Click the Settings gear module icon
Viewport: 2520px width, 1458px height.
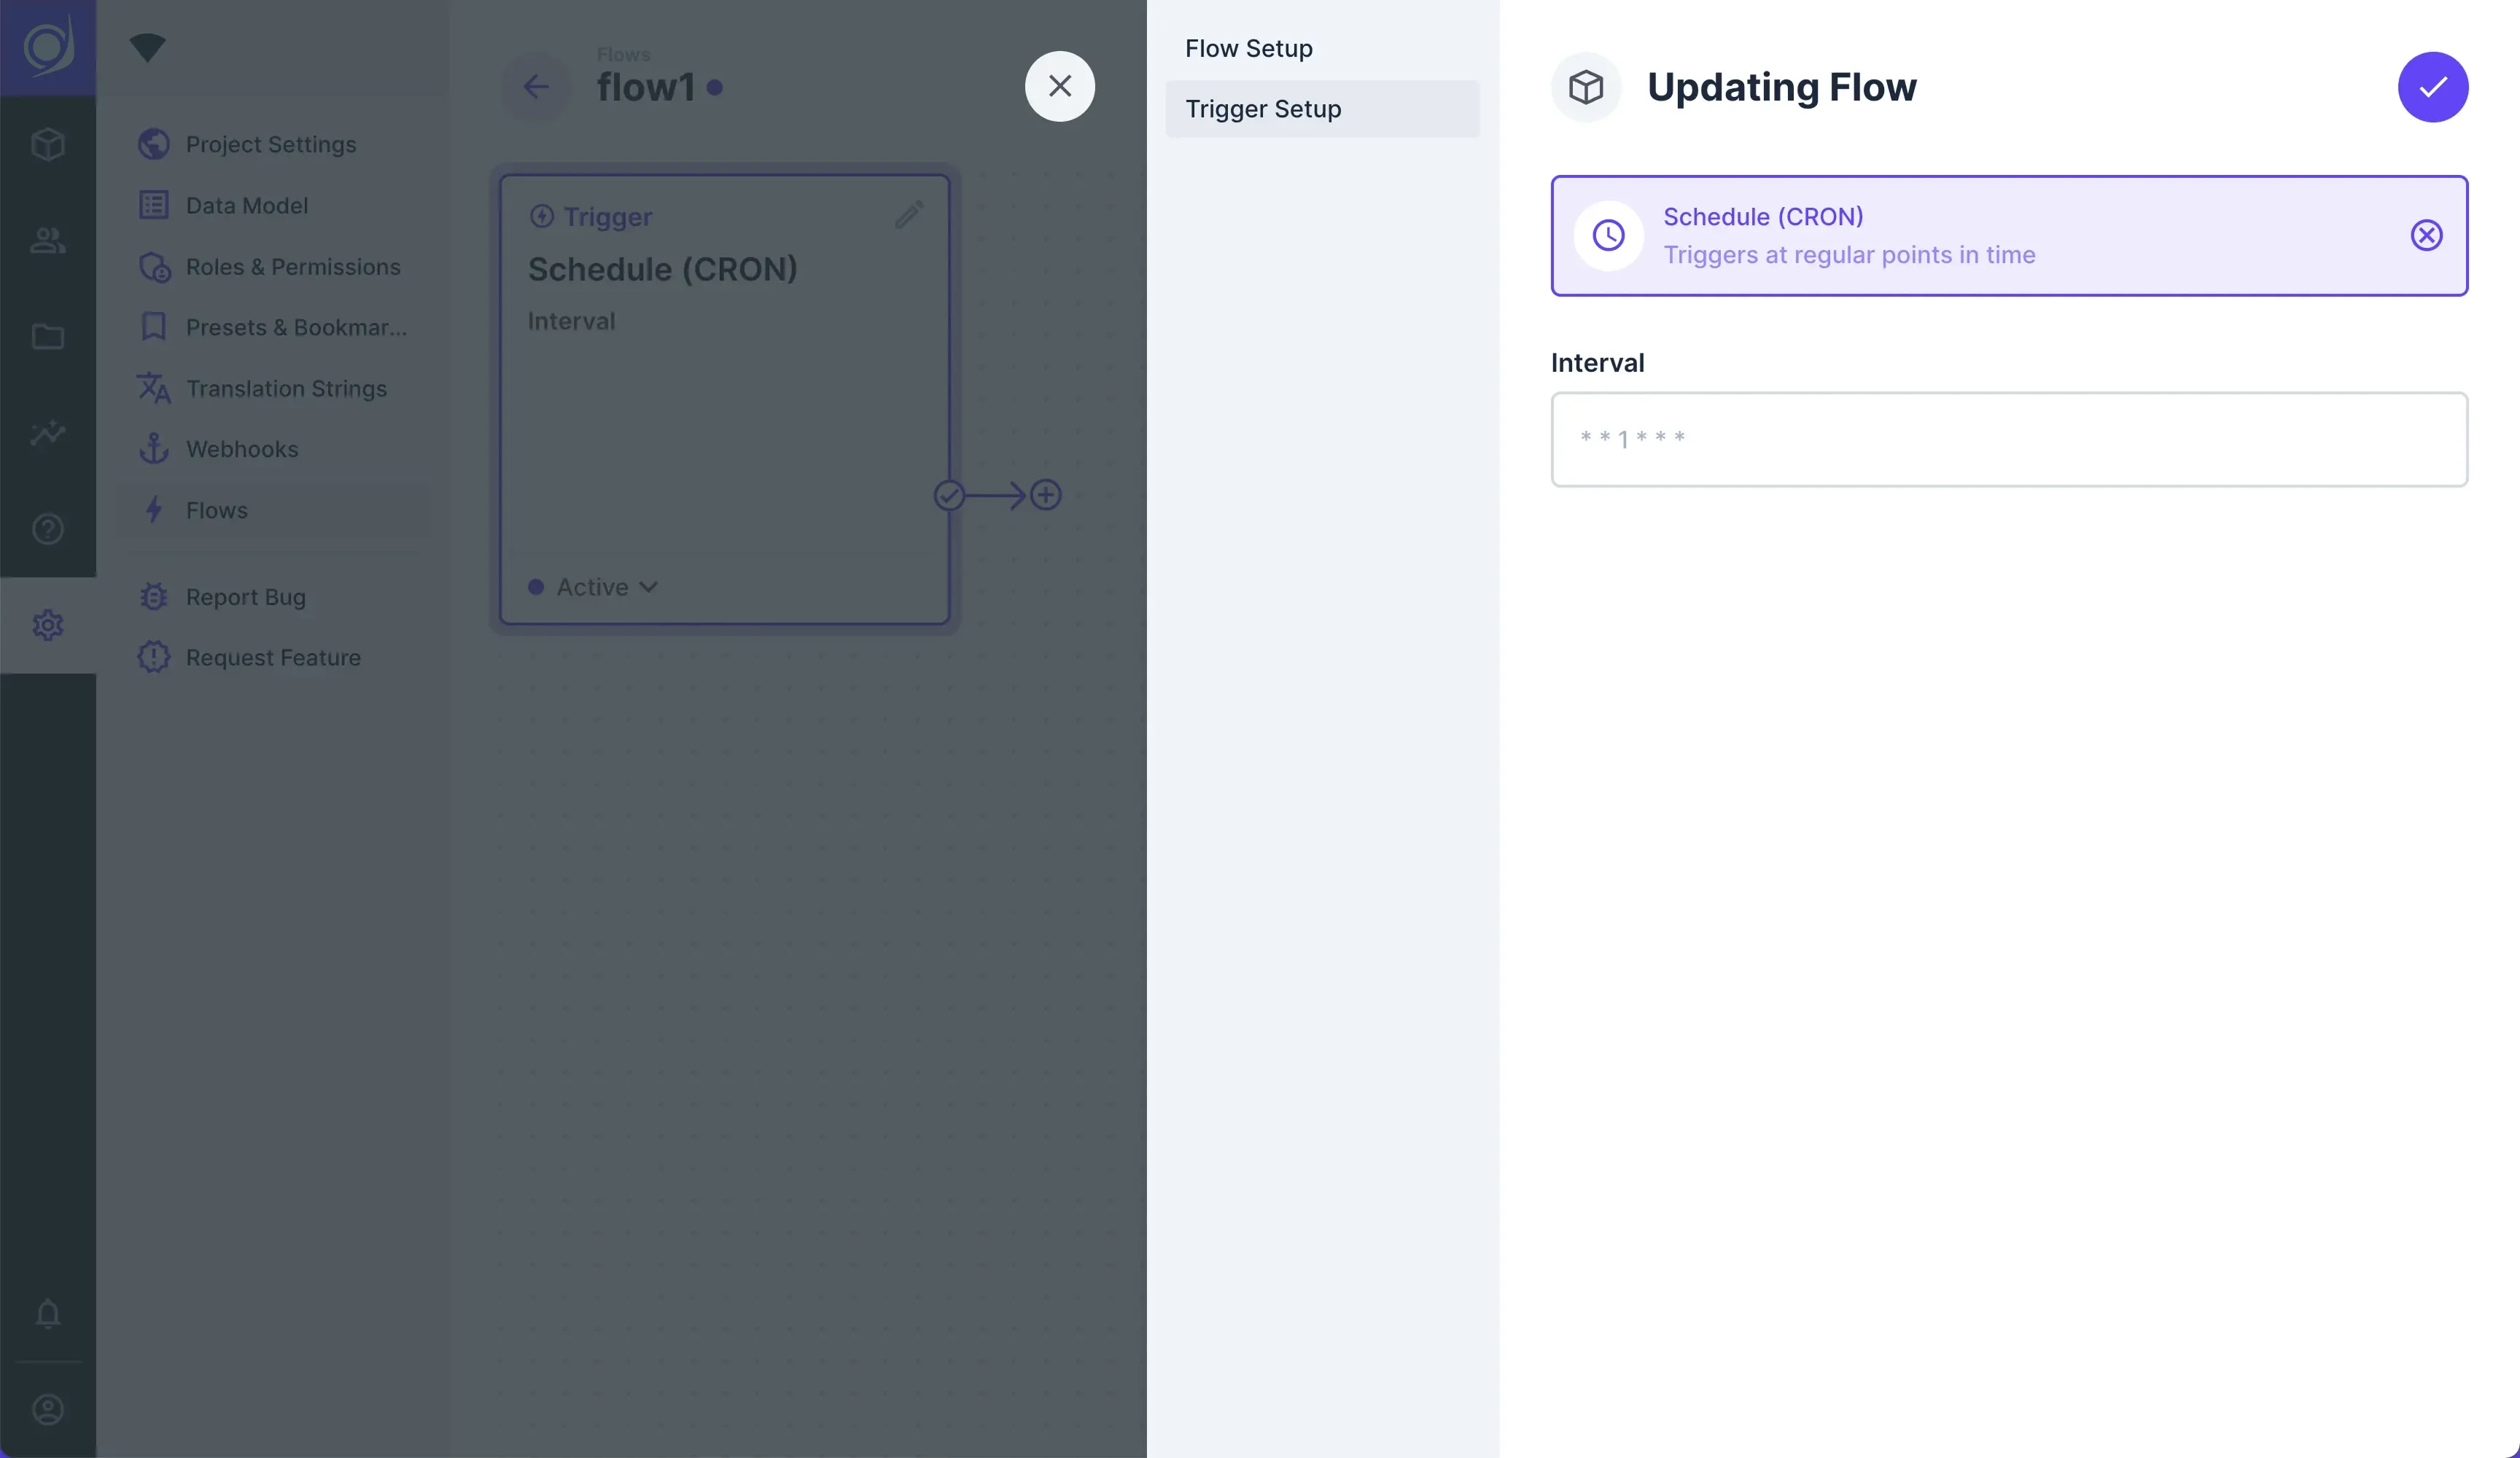(48, 625)
